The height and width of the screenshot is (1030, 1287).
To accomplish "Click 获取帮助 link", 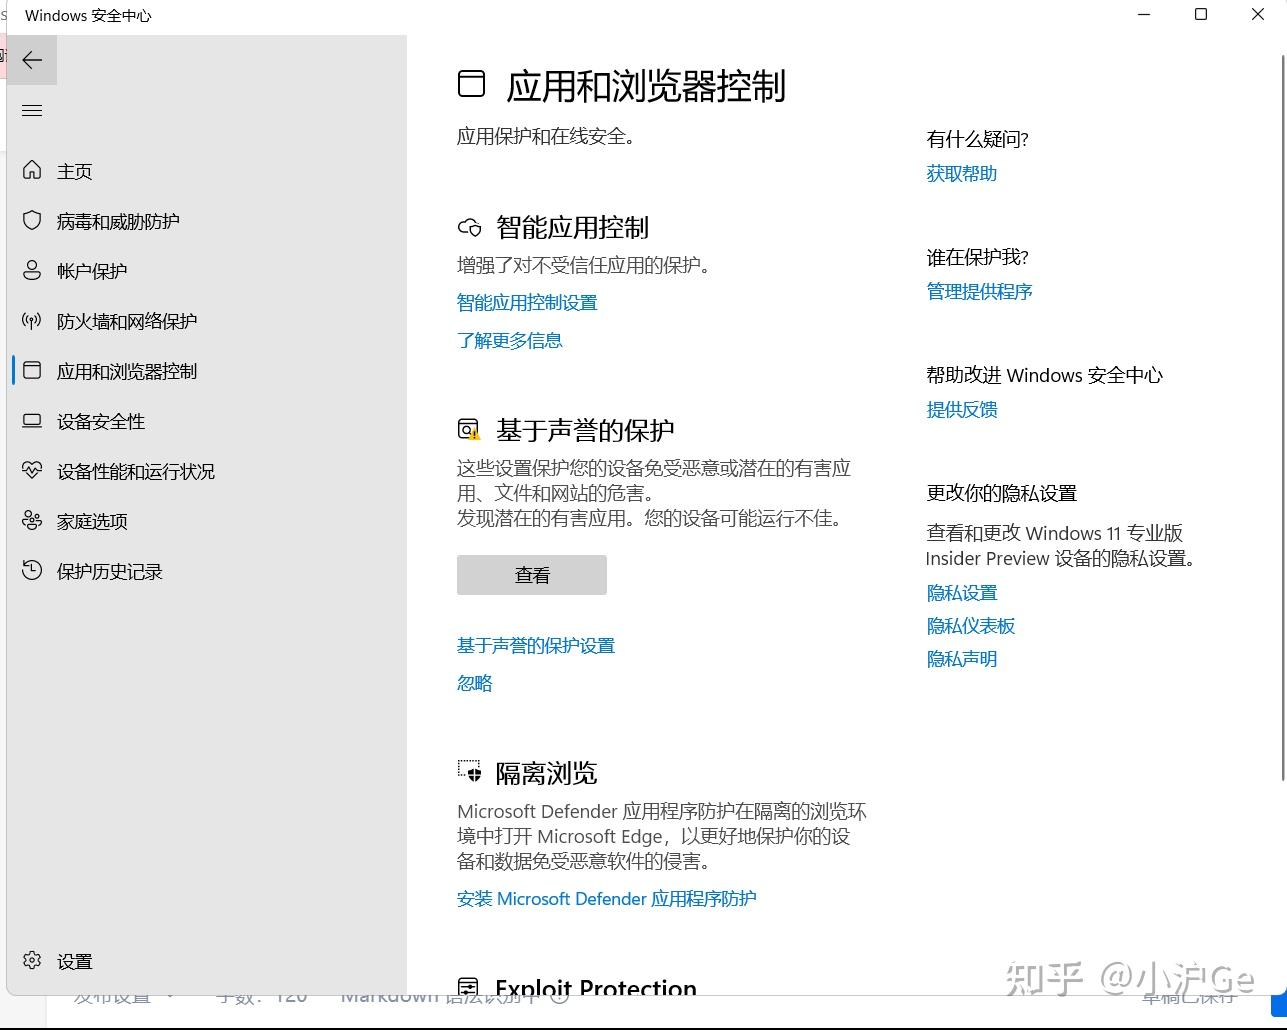I will [x=962, y=173].
